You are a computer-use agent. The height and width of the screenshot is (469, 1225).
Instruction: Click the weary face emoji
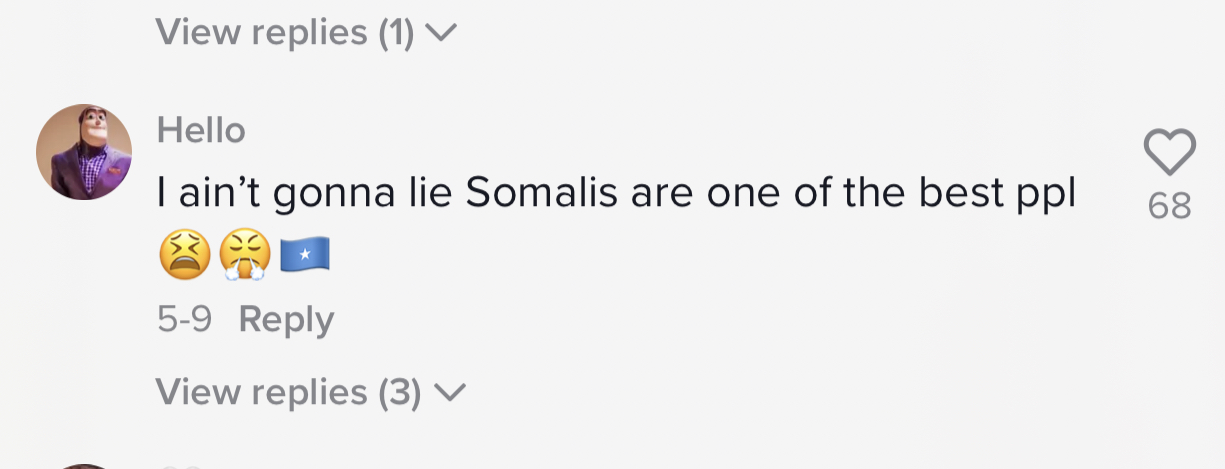pos(185,256)
